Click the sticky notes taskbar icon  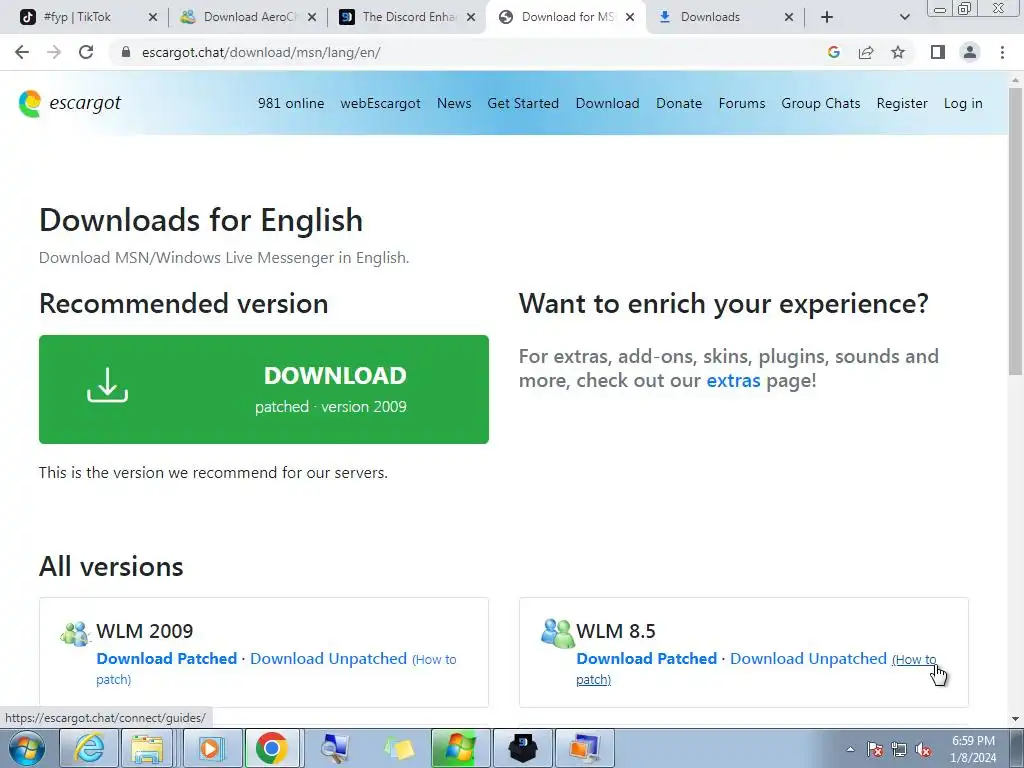[x=398, y=748]
